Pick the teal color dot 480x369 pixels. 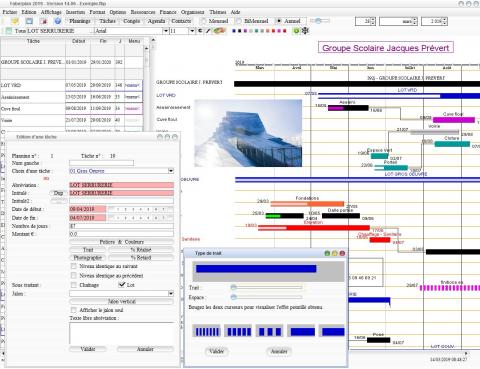point(257,31)
